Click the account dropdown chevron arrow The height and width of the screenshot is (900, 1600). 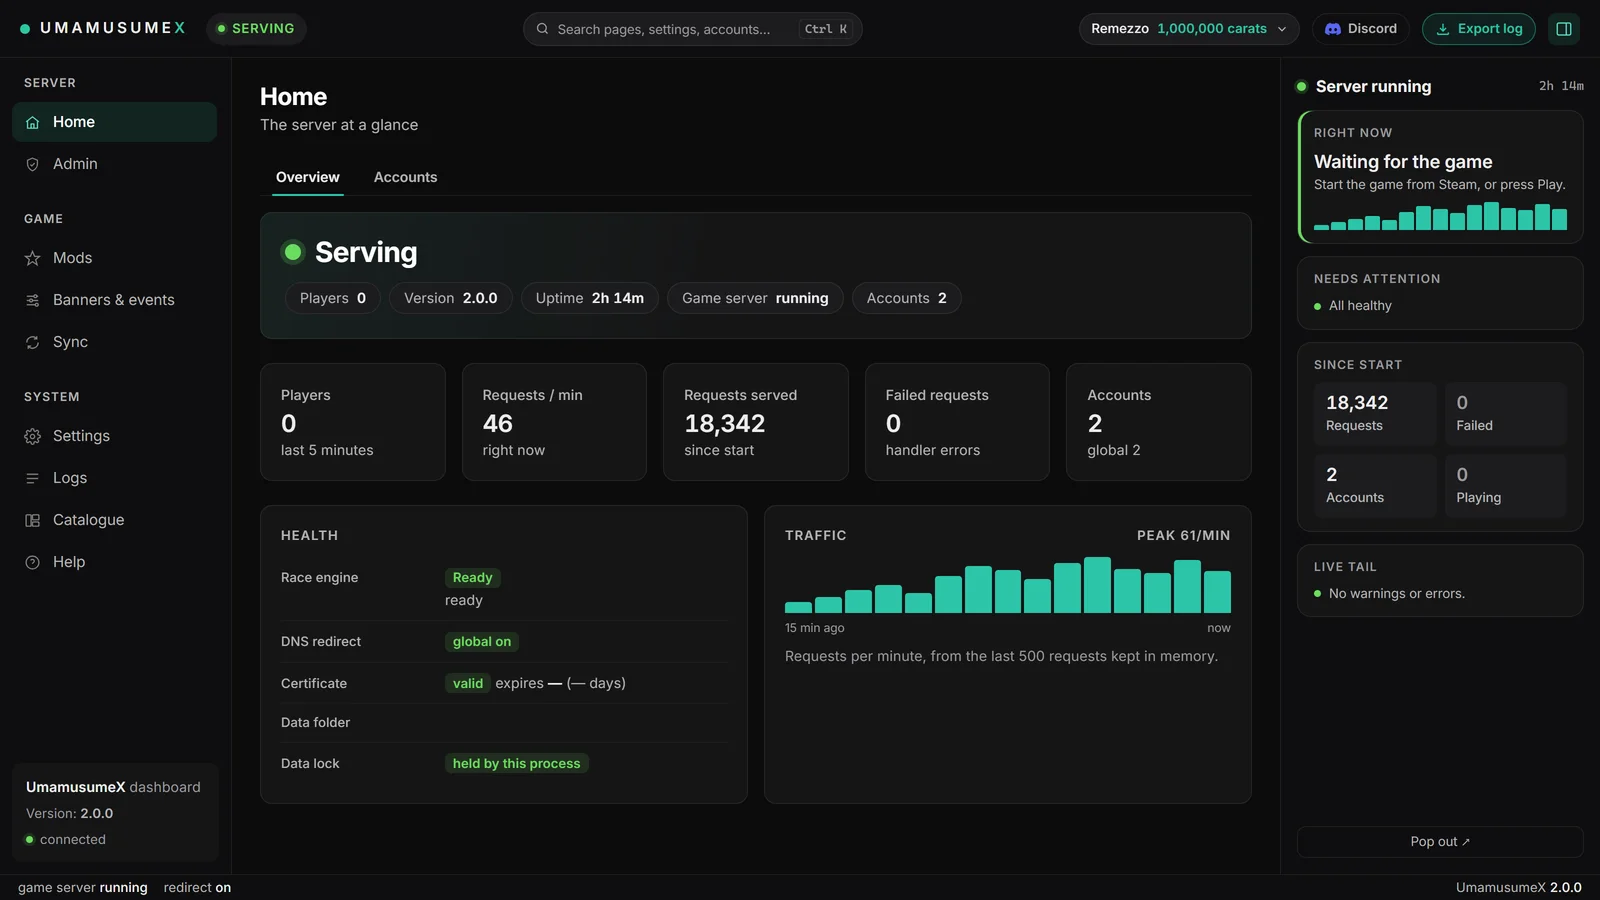pyautogui.click(x=1282, y=29)
